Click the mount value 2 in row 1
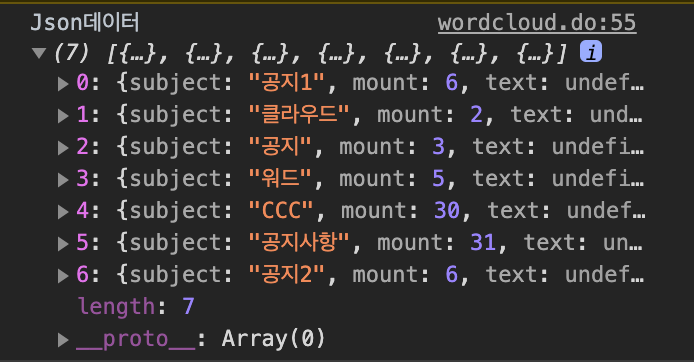Viewport: 694px width, 362px height. point(476,115)
